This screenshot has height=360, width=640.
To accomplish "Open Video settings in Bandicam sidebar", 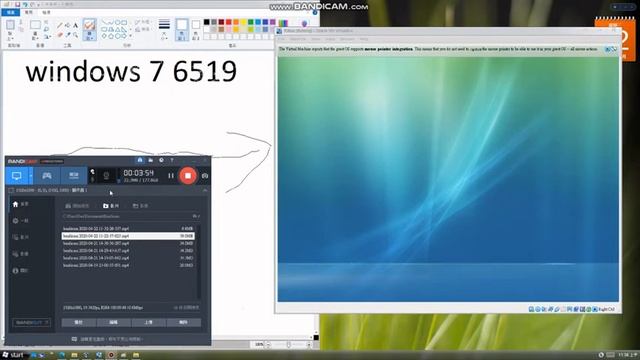I will click(20, 237).
